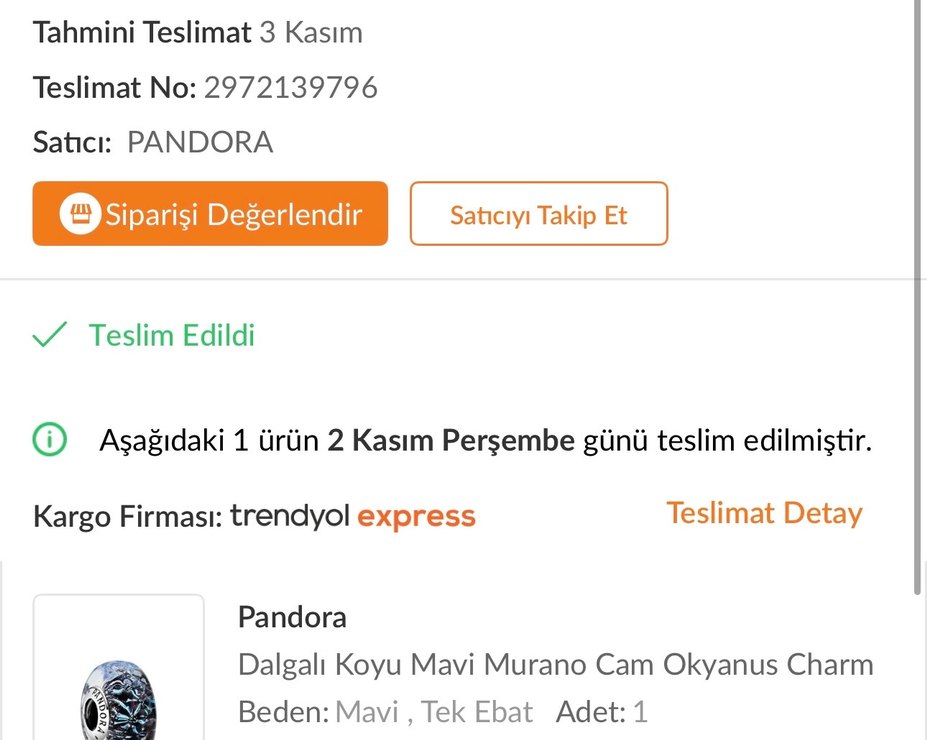This screenshot has height=740, width=927.
Task: Select the PANDORA seller name
Action: 199,142
